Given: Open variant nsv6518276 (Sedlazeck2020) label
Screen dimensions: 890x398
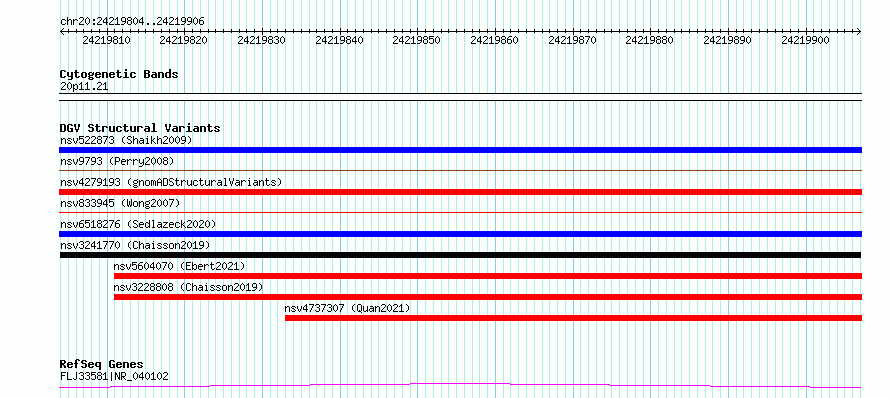Looking at the screenshot, I should 138,224.
